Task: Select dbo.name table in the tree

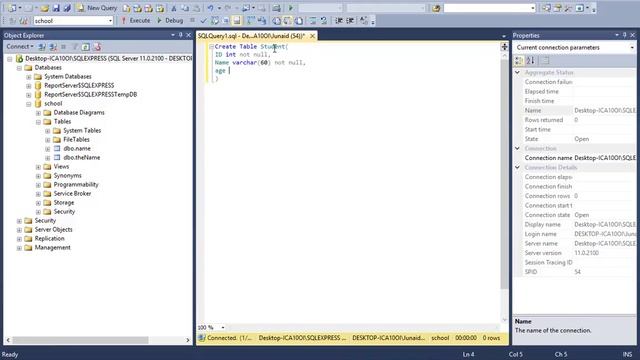Action: coord(77,149)
